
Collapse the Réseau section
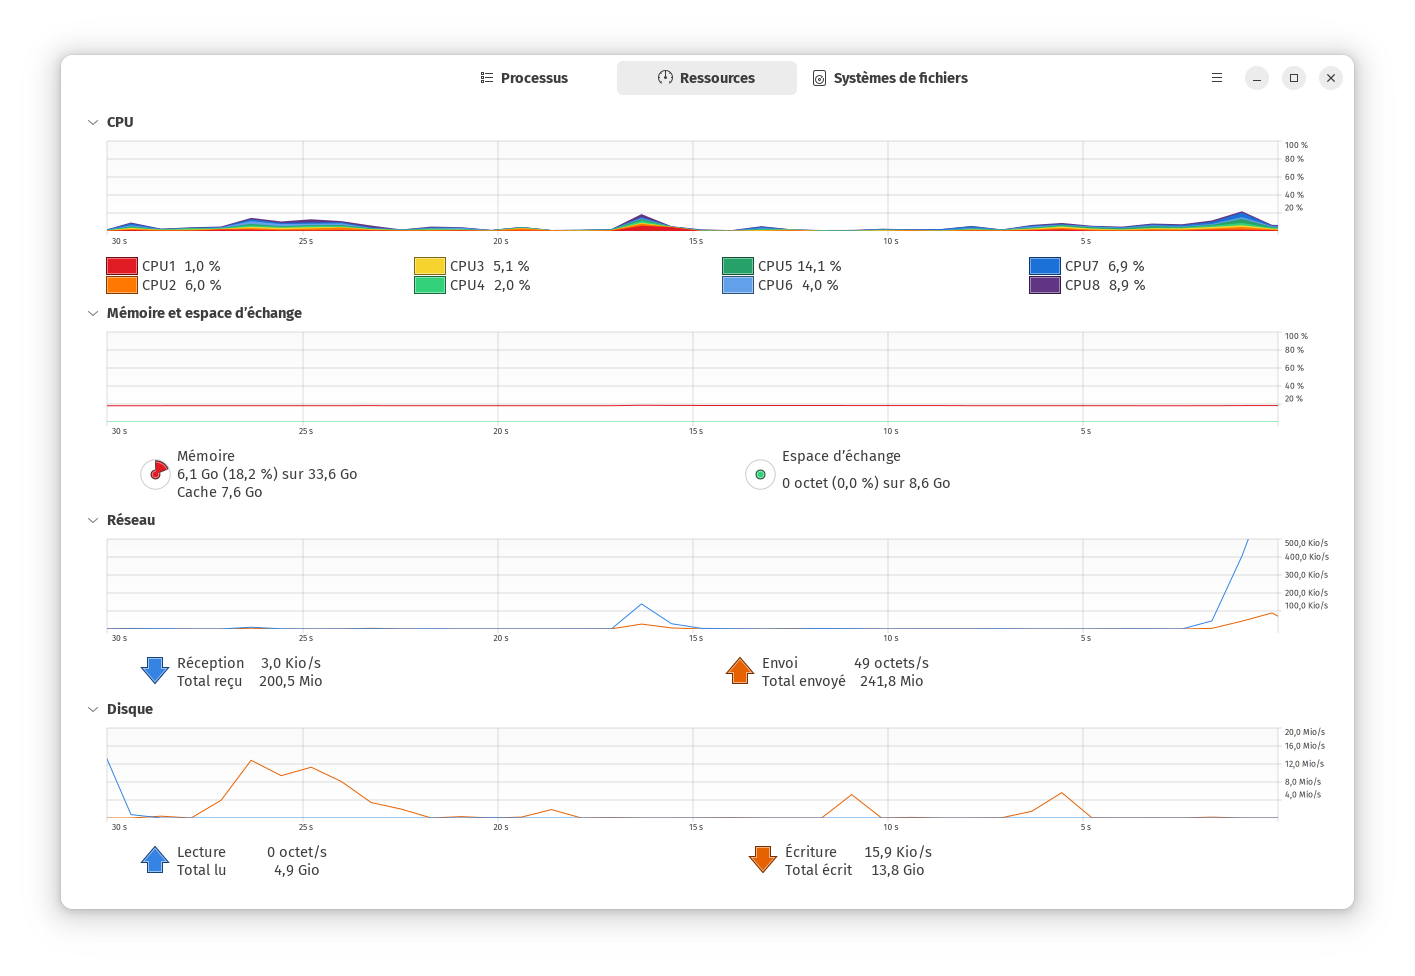pyautogui.click(x=93, y=521)
